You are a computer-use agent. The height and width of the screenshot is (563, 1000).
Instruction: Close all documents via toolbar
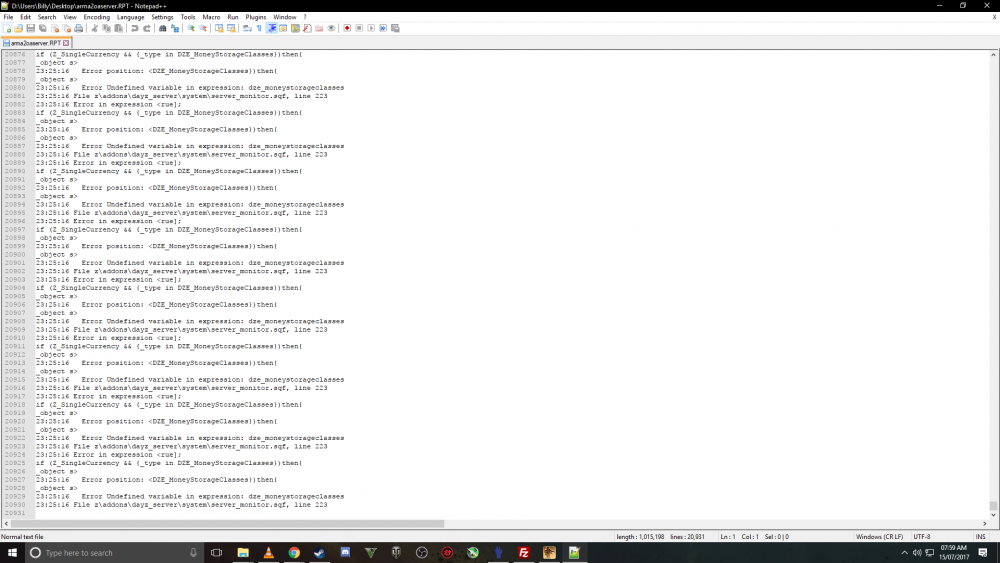tap(67, 28)
